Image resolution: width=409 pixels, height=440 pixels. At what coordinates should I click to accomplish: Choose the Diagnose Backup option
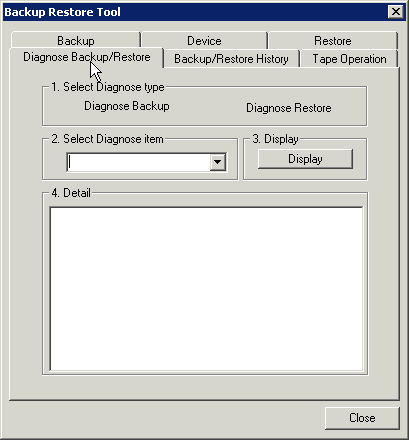127,106
